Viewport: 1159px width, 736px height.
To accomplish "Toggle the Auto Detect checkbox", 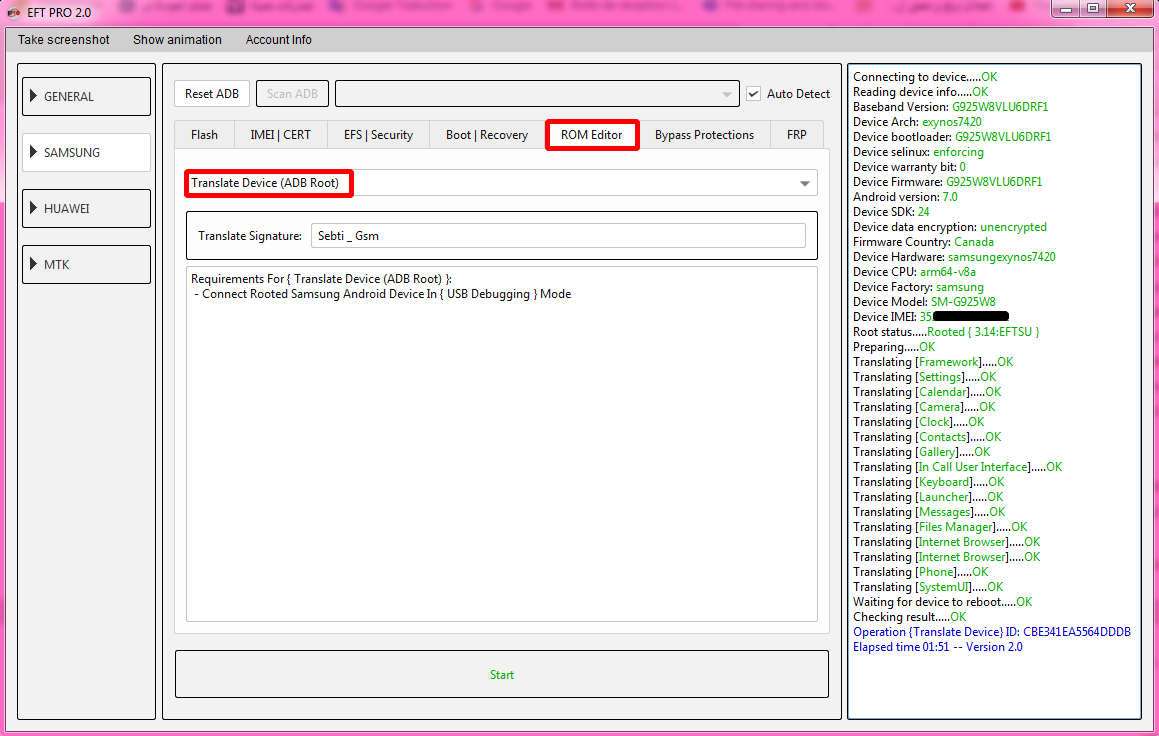I will pyautogui.click(x=754, y=94).
